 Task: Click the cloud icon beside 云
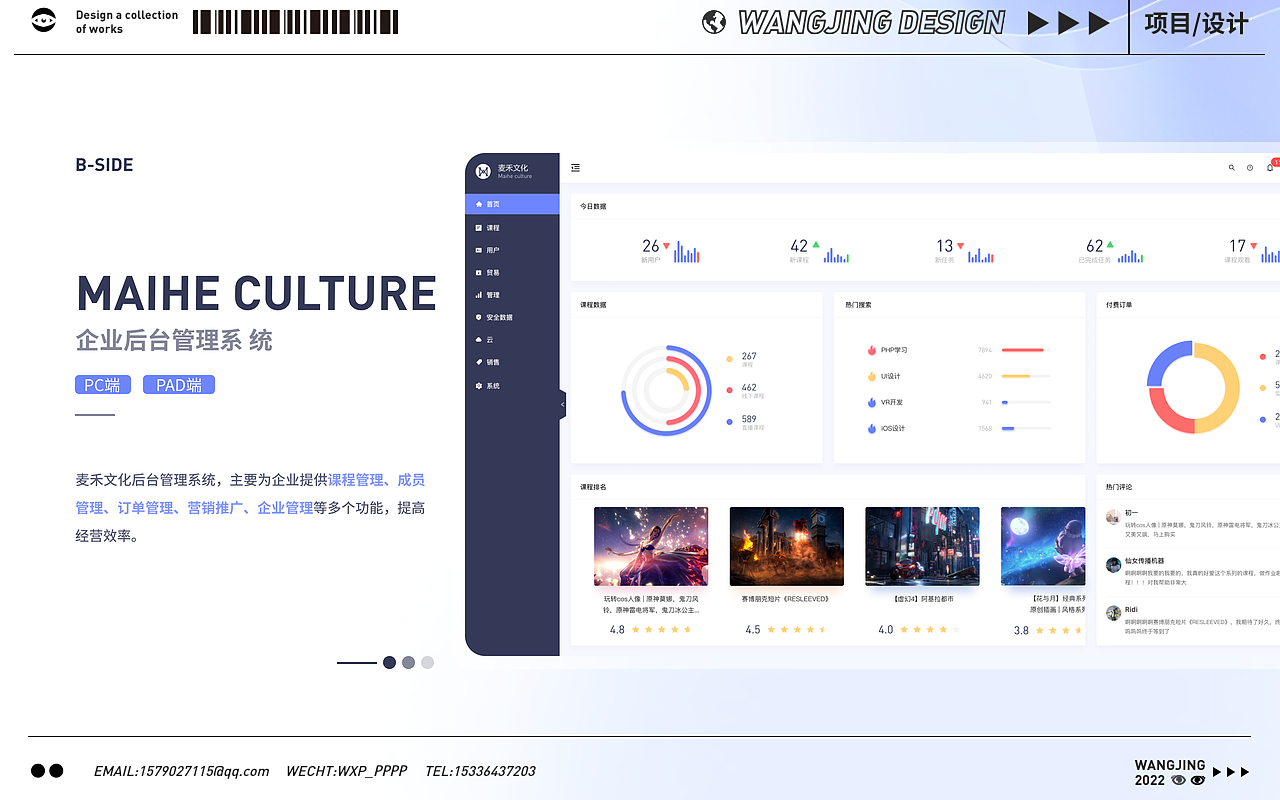pyautogui.click(x=479, y=340)
